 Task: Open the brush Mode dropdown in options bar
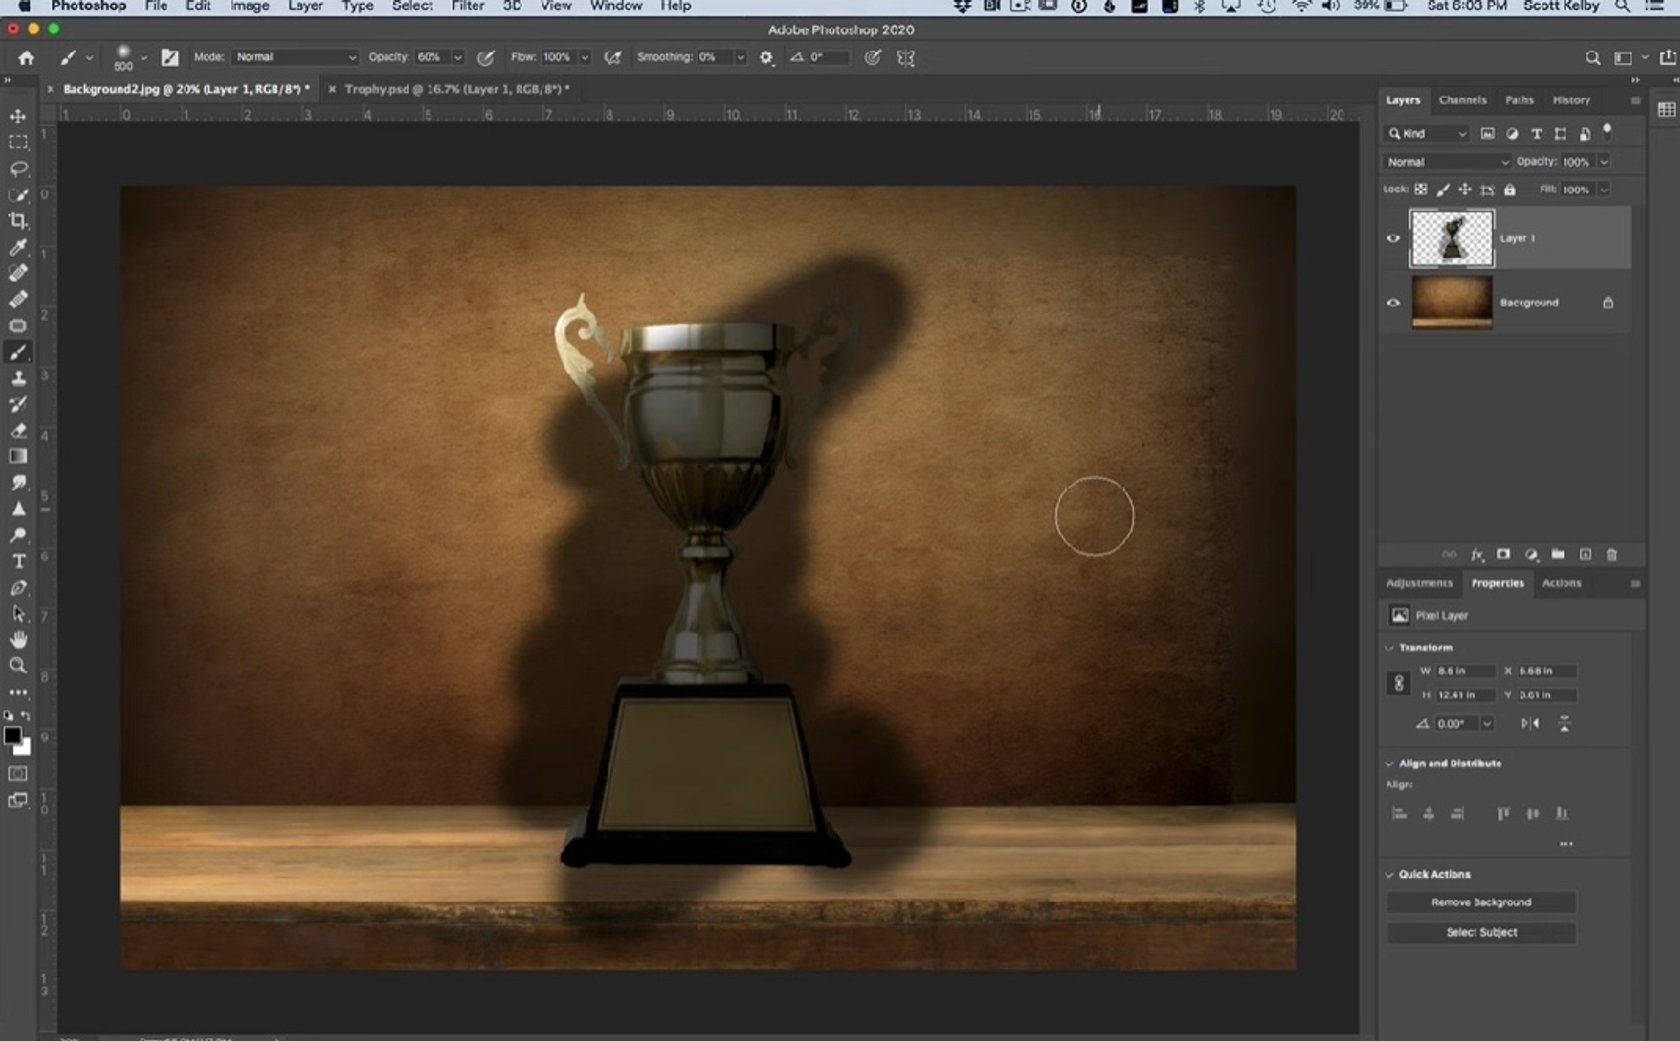coord(295,57)
